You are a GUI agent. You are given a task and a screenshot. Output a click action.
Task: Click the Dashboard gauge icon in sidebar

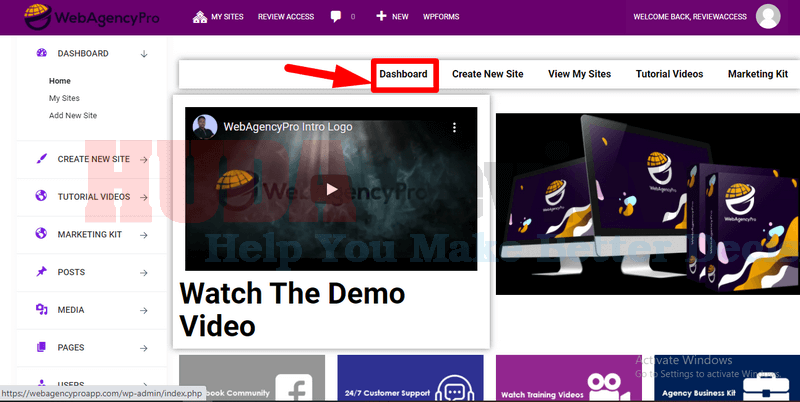[42, 53]
